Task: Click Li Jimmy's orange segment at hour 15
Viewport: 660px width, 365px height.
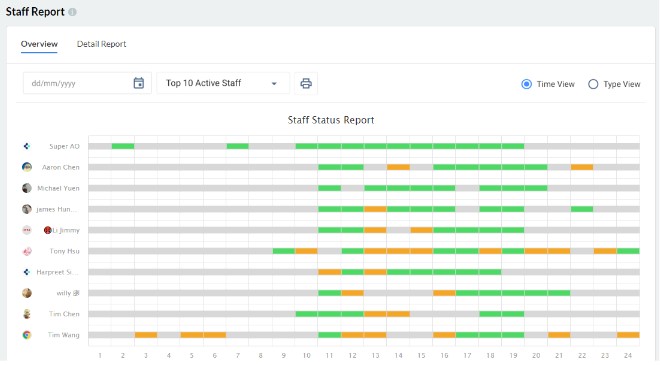Action: (421, 230)
